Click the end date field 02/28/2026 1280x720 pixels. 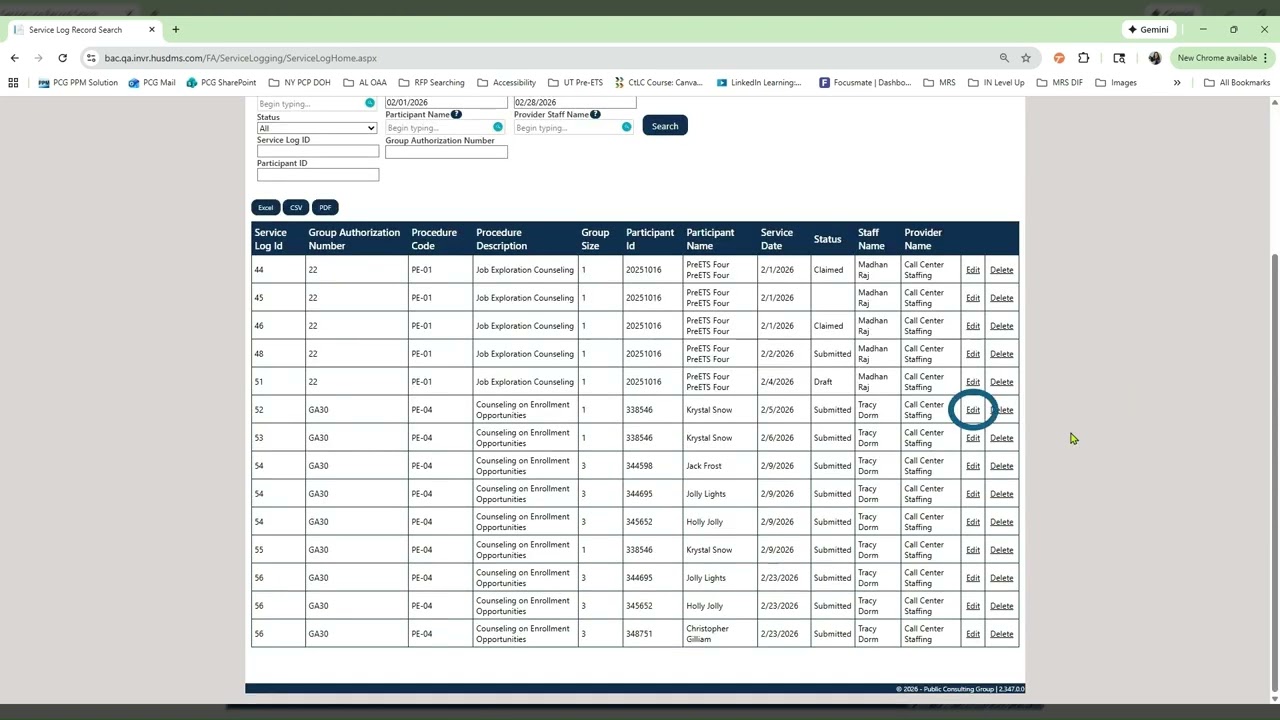[x=575, y=102]
